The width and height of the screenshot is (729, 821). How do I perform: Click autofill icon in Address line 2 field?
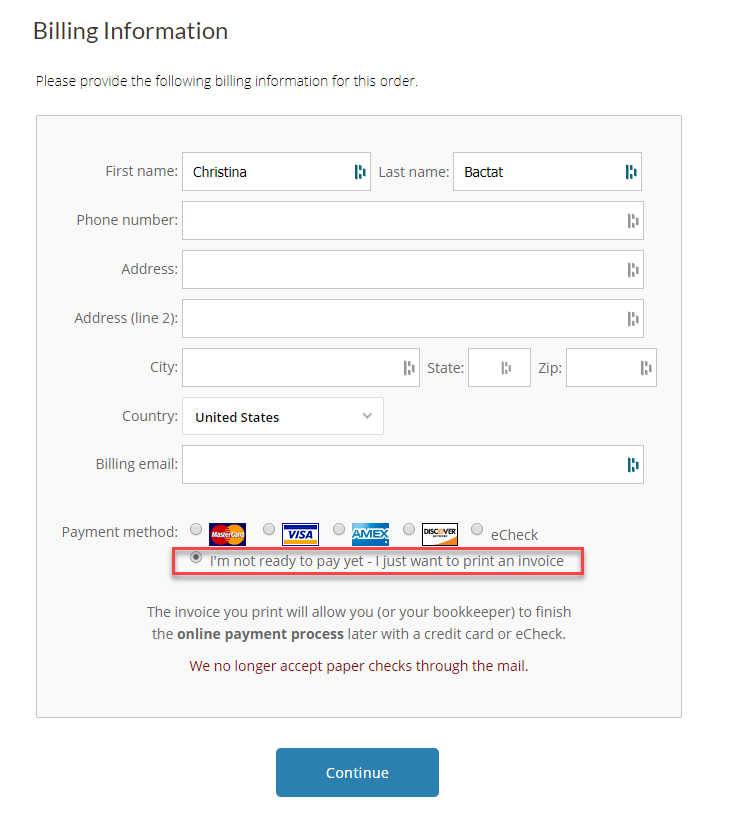pyautogui.click(x=633, y=318)
